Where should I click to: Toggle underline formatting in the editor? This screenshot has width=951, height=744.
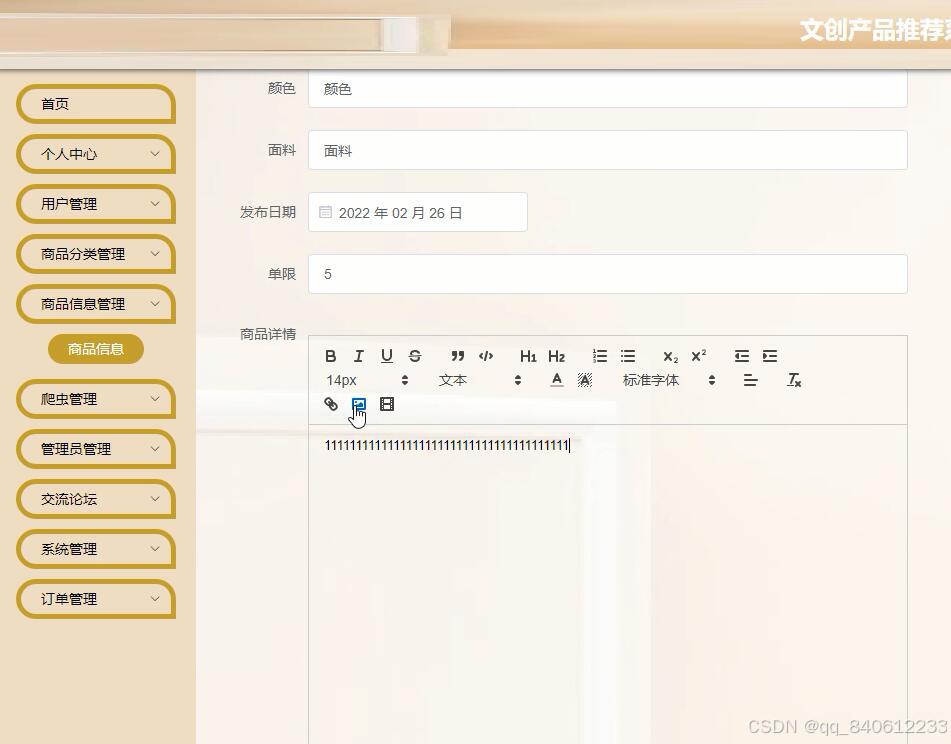(387, 356)
